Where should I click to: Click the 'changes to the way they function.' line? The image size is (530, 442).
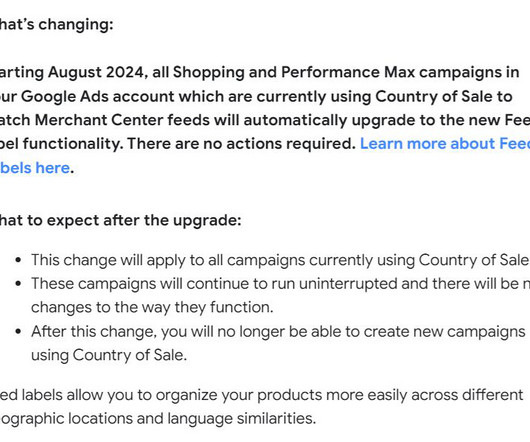coord(152,308)
